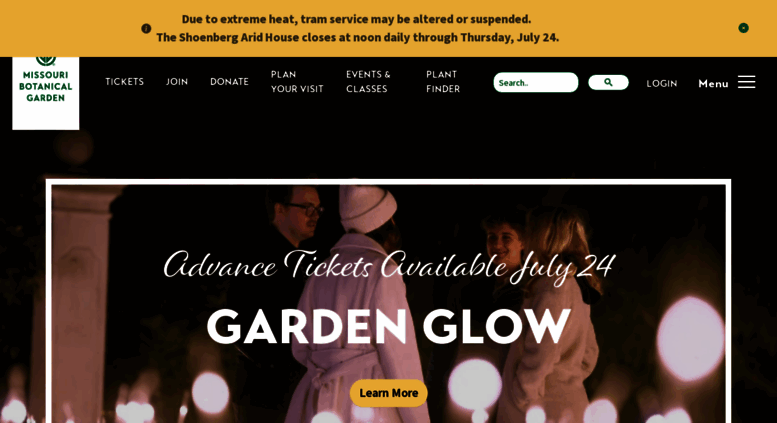Expand the Menu label
The width and height of the screenshot is (777, 423).
[713, 83]
